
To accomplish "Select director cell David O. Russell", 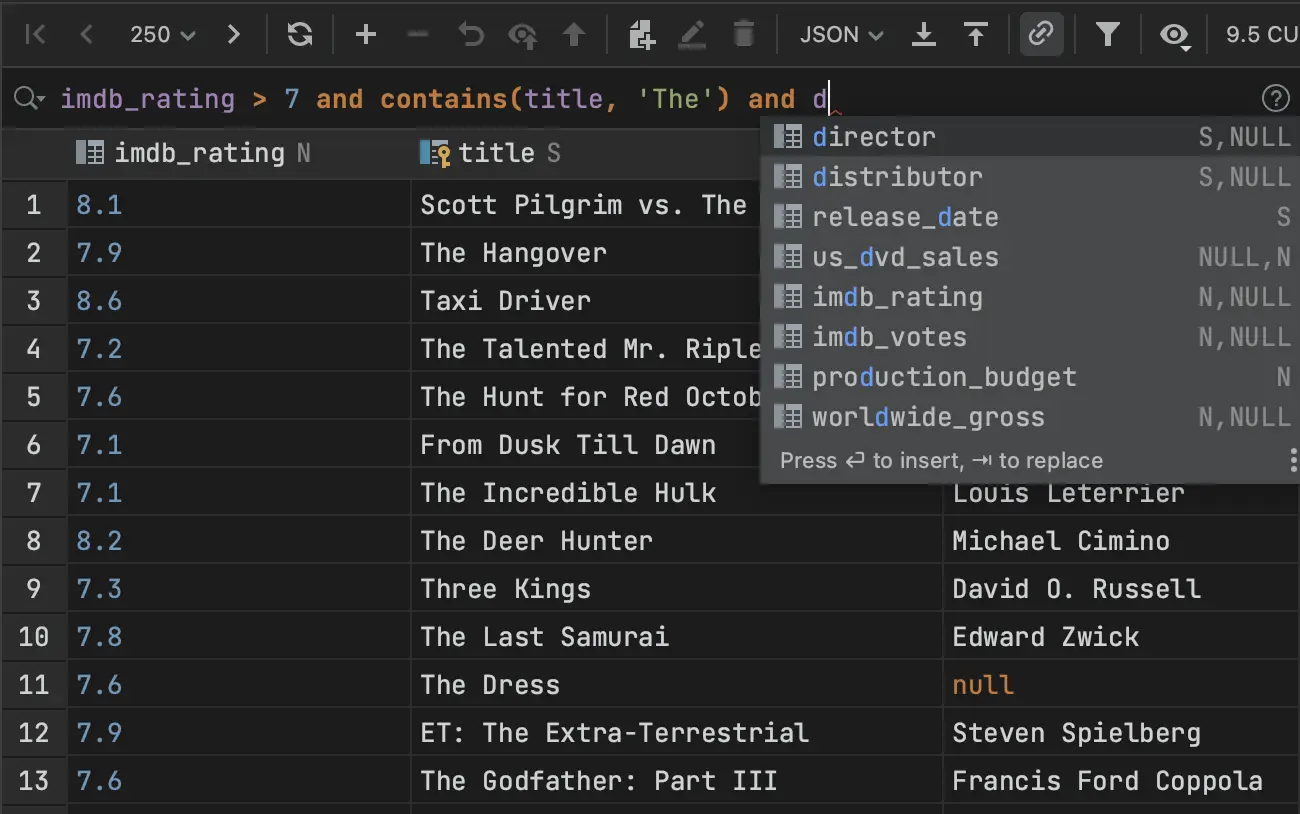I will pos(1122,589).
